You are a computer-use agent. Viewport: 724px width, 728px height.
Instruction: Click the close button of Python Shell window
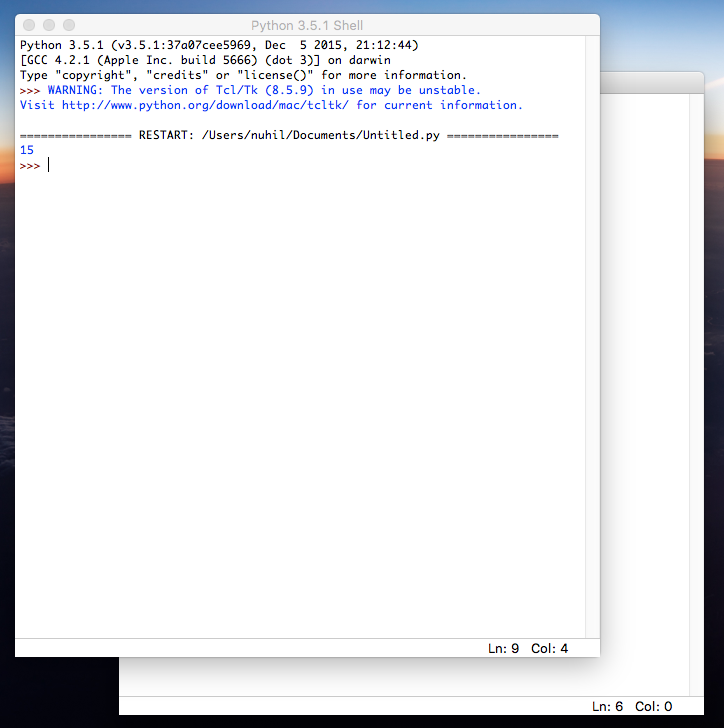tap(29, 25)
